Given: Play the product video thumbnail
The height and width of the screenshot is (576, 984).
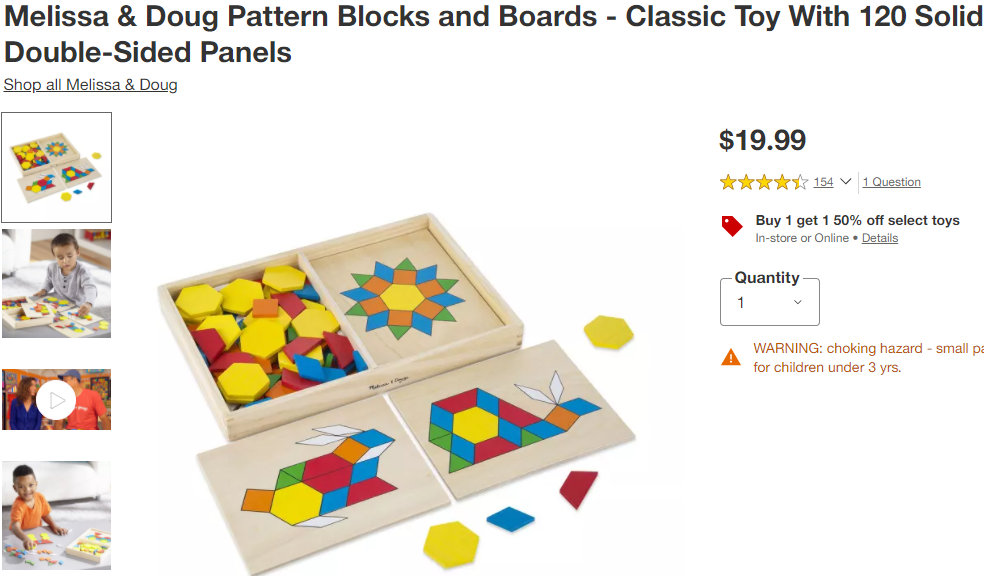Looking at the screenshot, I should coord(56,400).
